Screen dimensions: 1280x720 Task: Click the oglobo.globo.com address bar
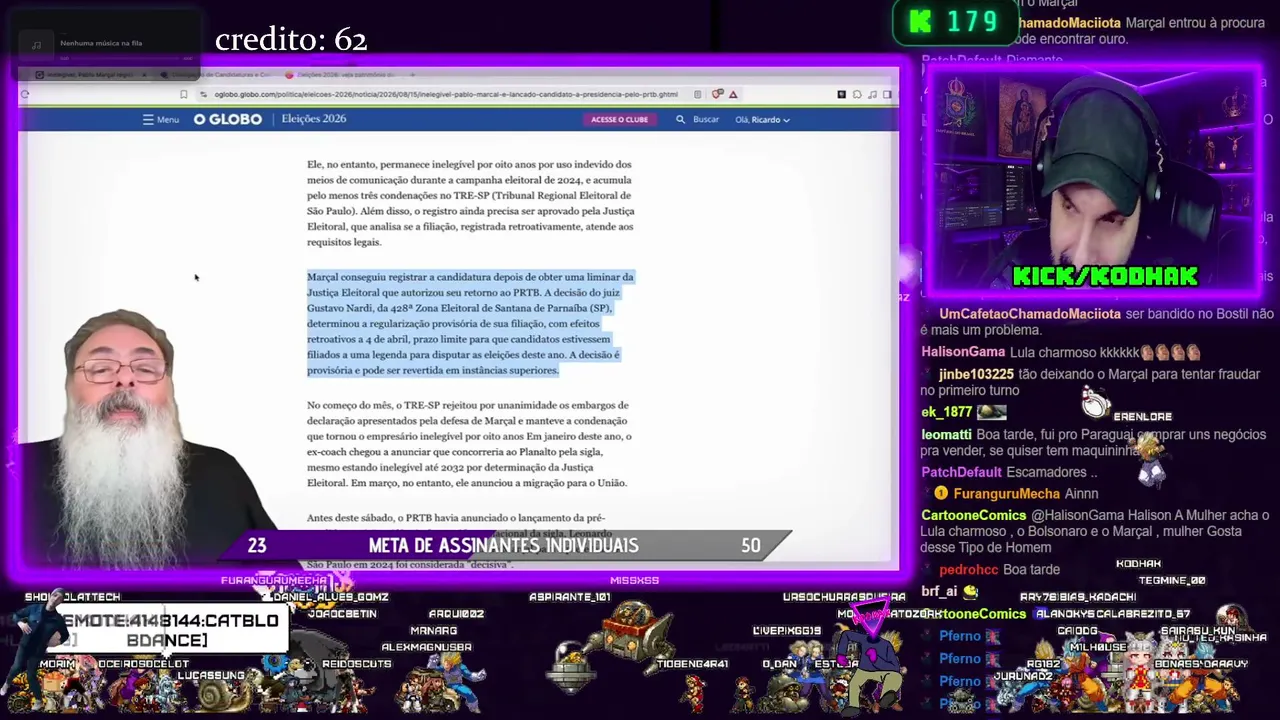(446, 94)
